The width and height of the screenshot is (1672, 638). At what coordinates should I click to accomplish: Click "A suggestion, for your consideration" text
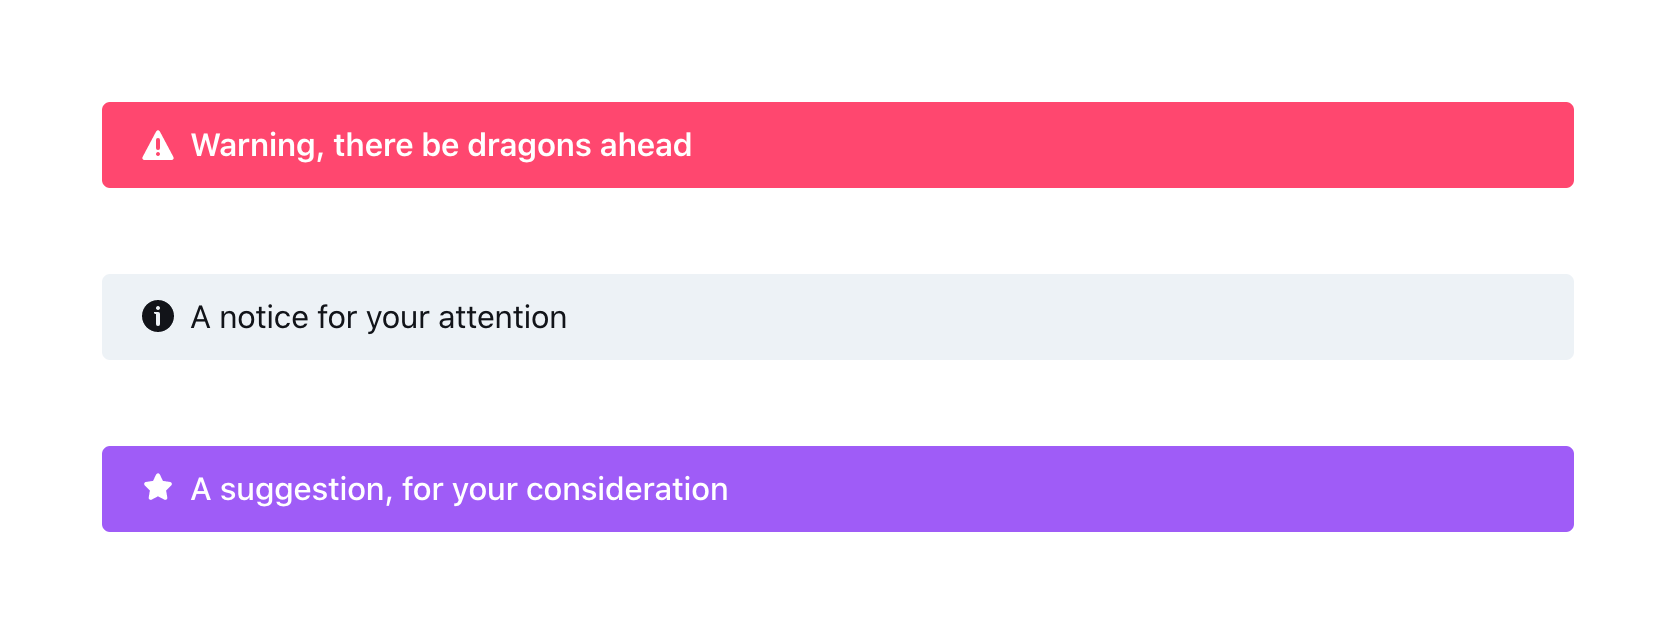tap(459, 490)
